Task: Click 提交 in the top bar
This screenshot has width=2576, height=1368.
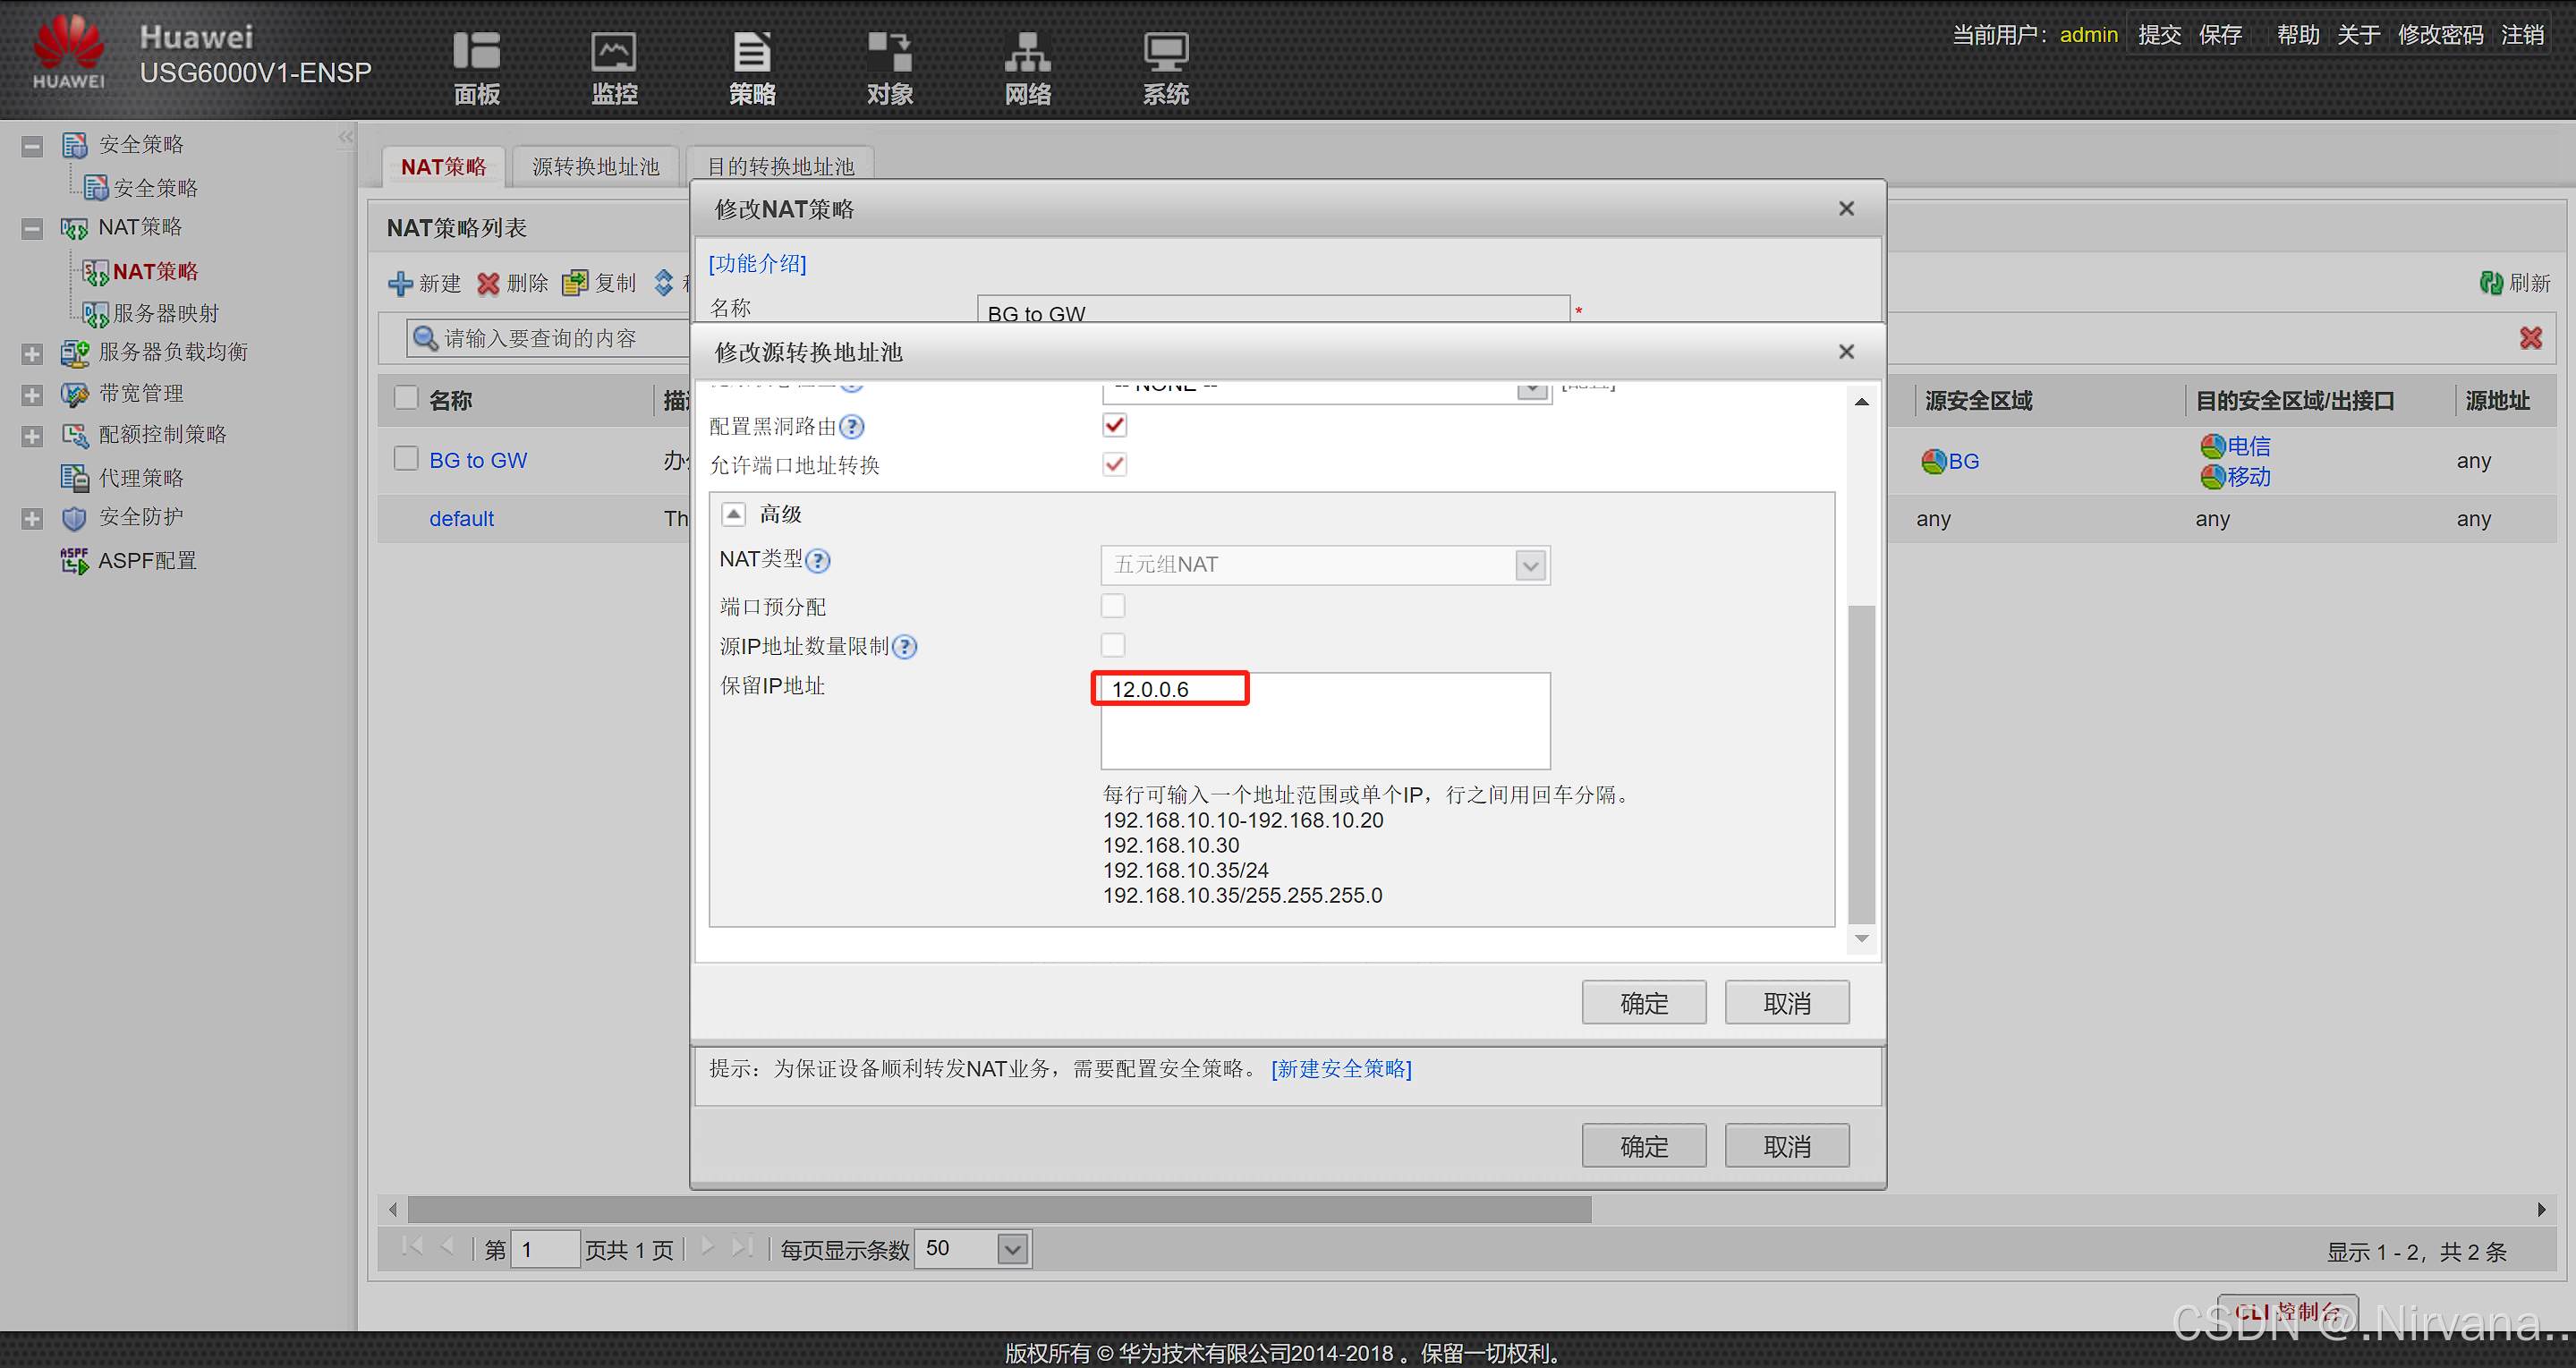Action: tap(2159, 35)
